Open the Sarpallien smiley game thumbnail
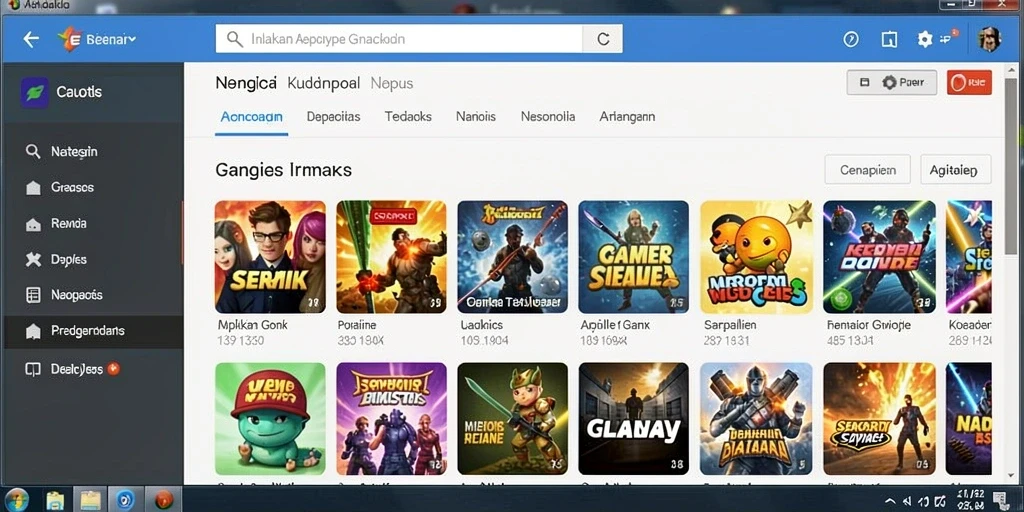 point(757,257)
